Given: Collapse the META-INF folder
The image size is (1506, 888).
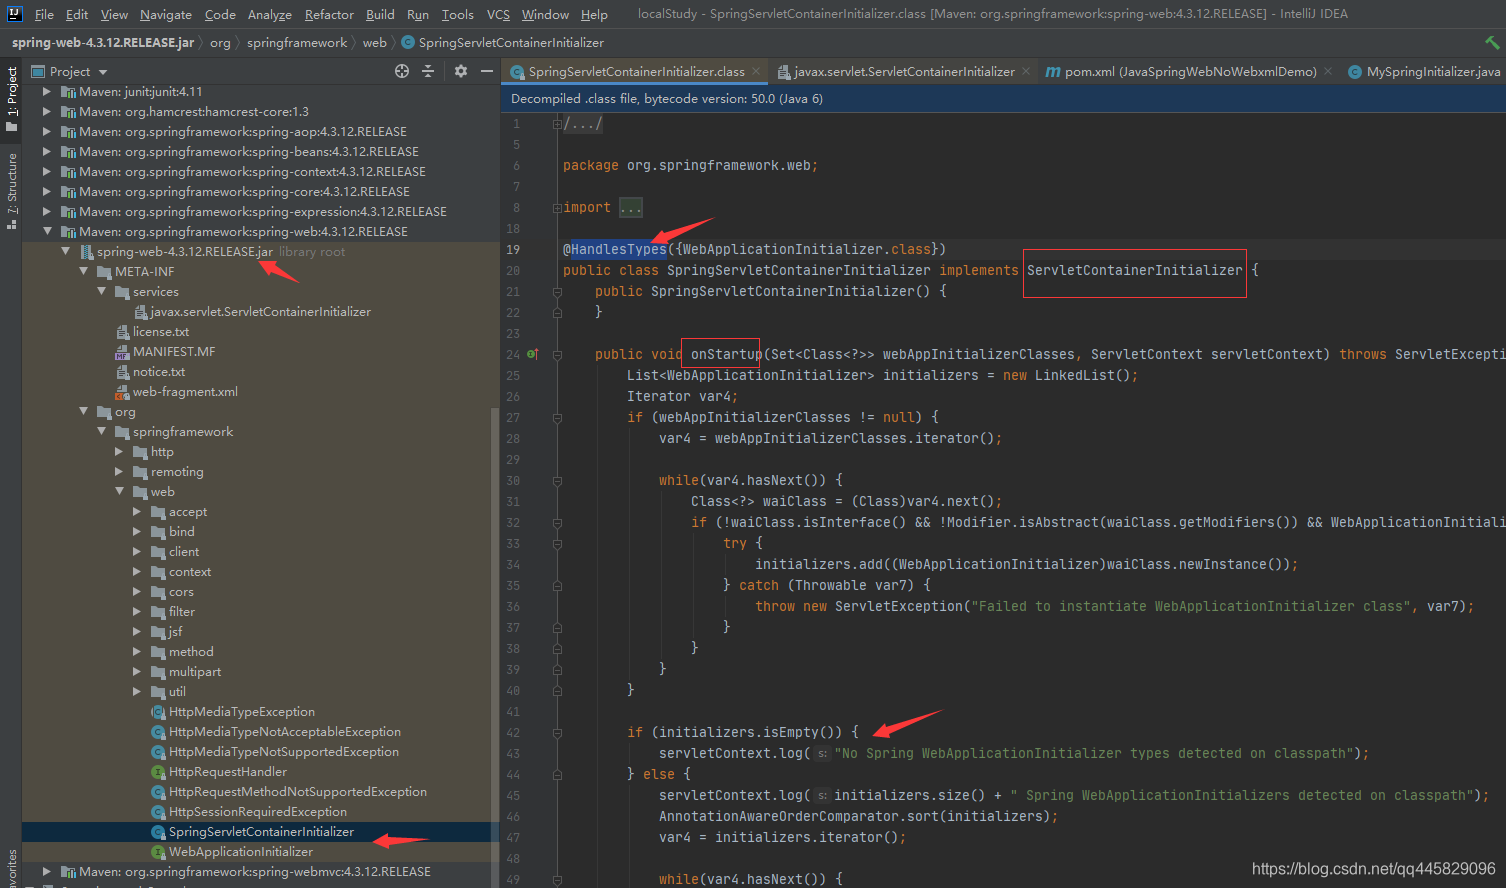Looking at the screenshot, I should click(x=84, y=271).
